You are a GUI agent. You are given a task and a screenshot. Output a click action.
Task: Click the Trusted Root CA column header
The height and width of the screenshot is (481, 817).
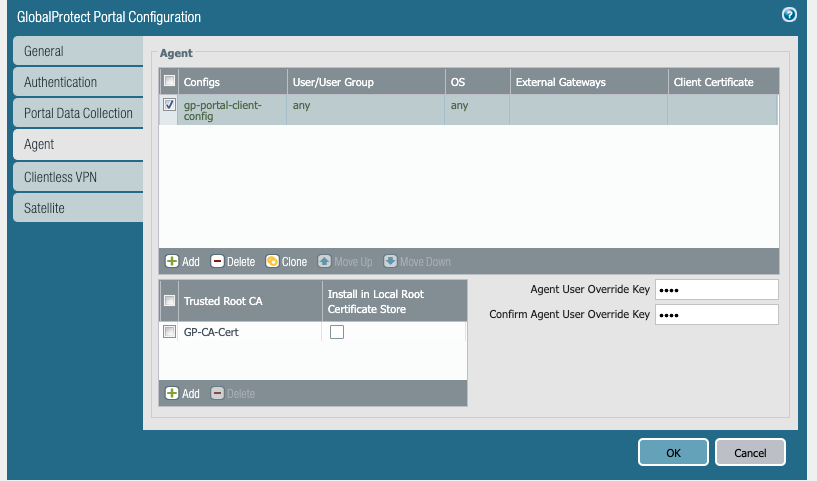(x=250, y=301)
